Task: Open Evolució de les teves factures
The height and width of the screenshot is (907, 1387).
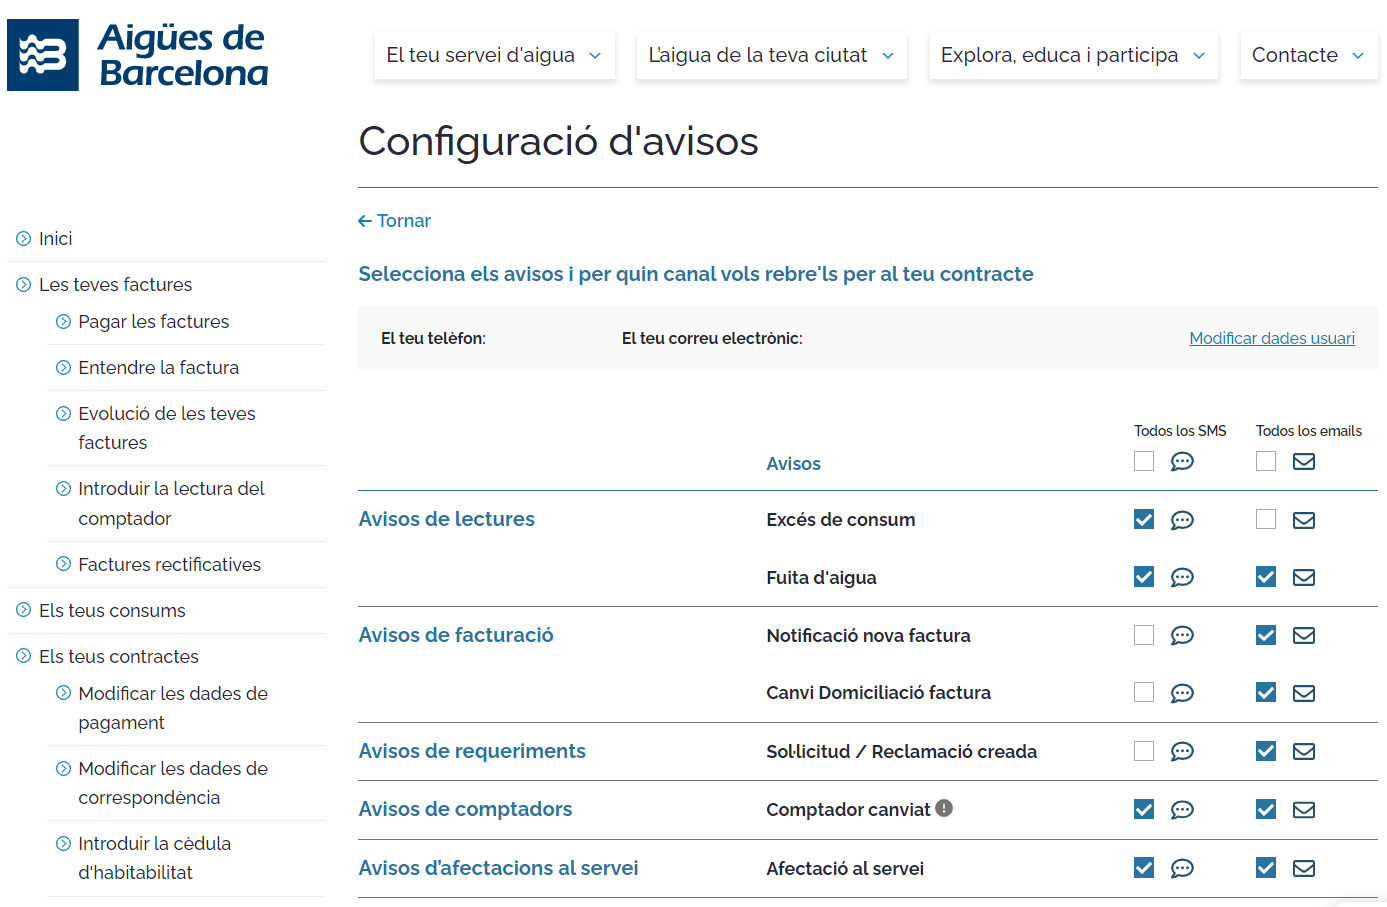Action: [167, 428]
